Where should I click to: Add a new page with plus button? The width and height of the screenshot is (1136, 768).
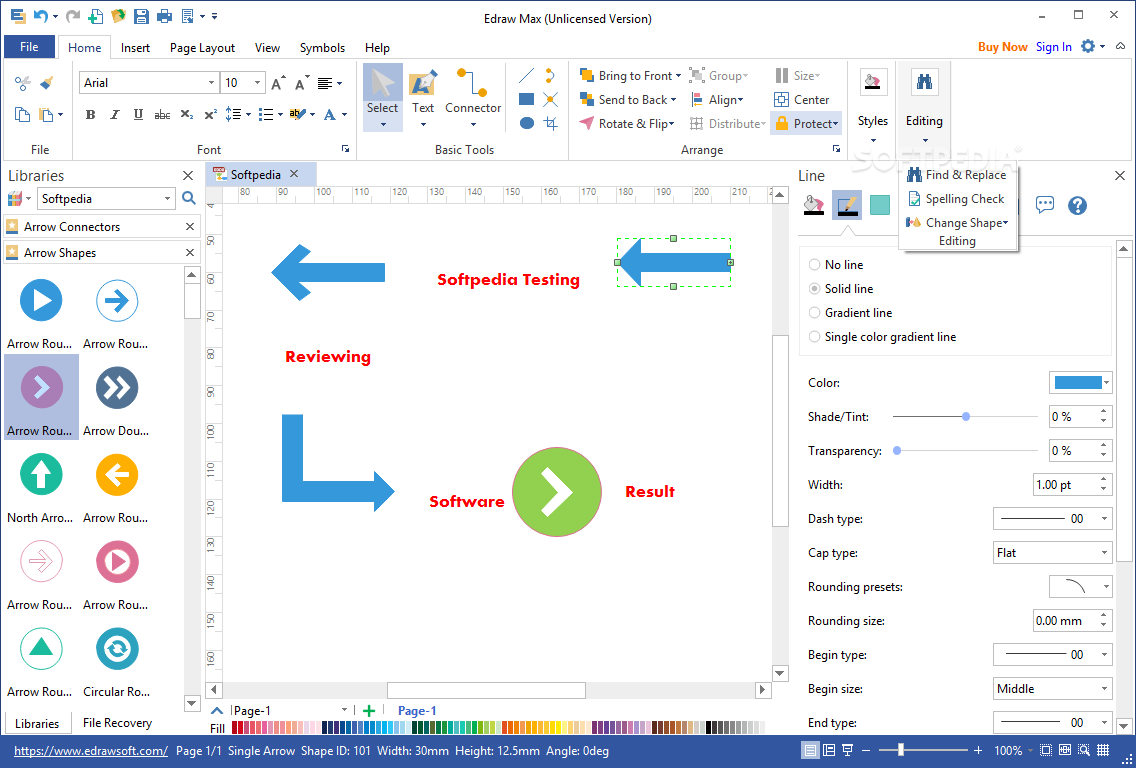[x=369, y=711]
